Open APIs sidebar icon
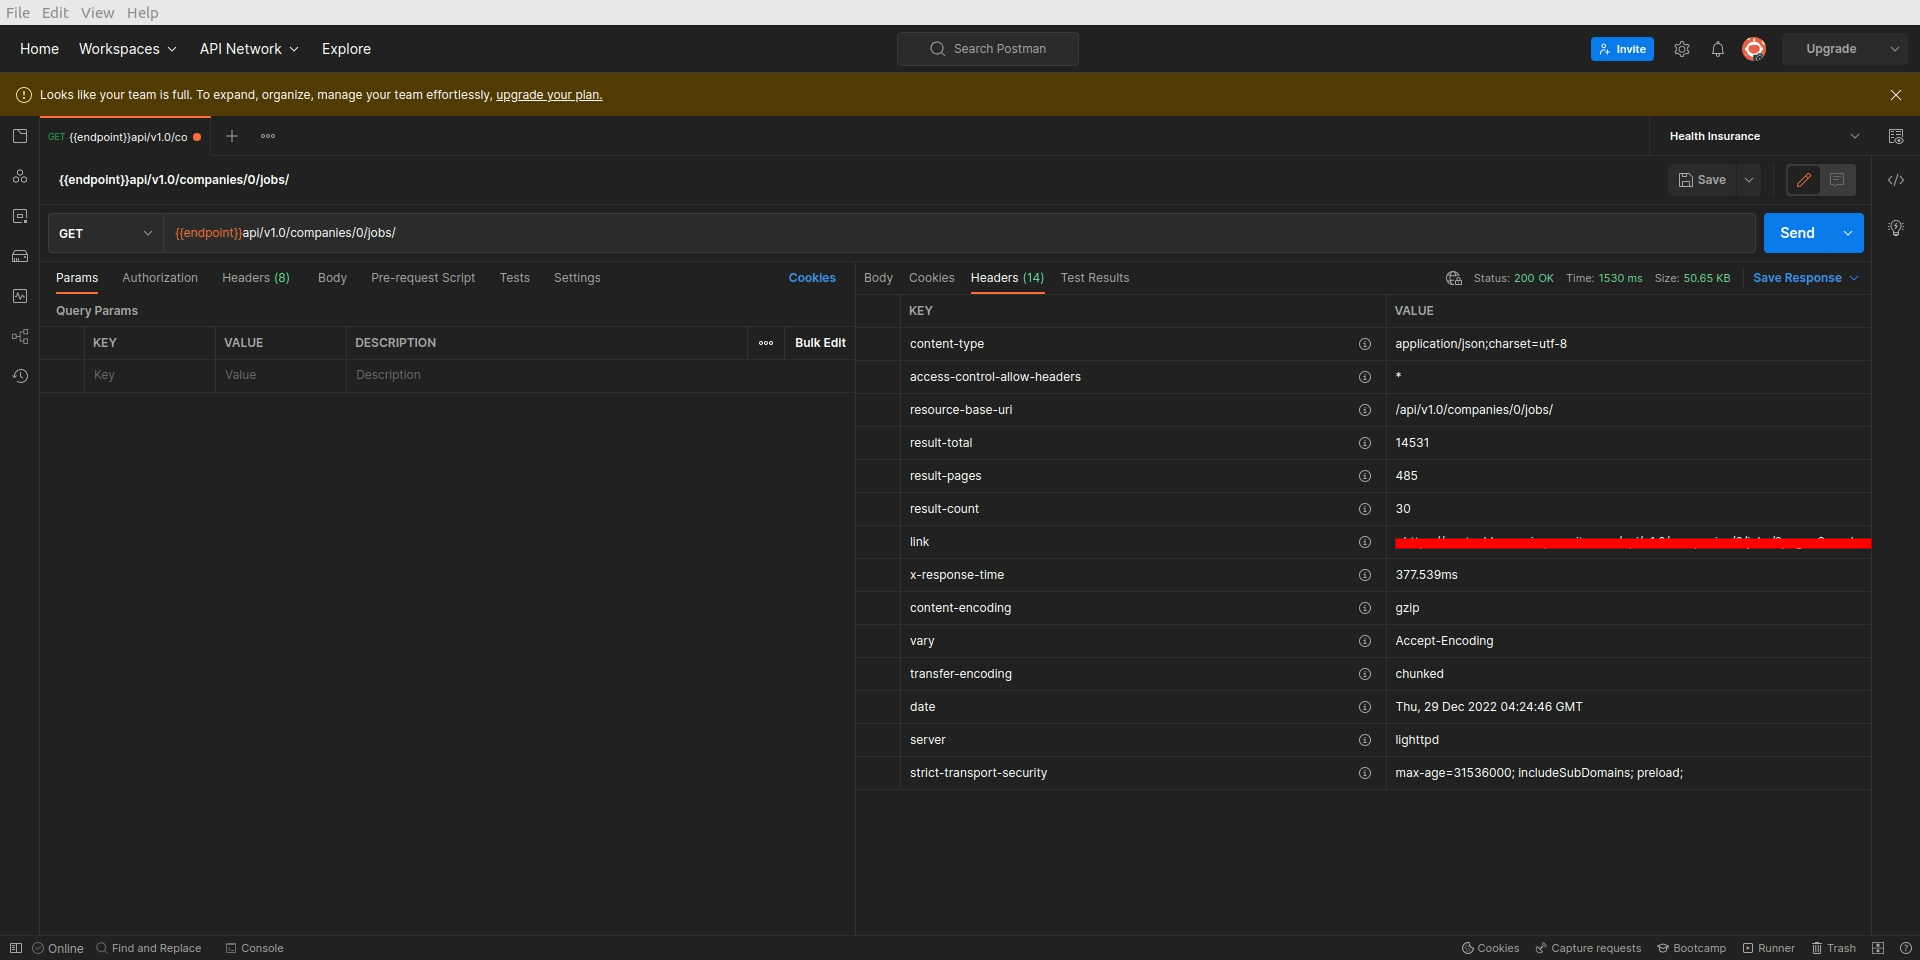 coord(20,176)
